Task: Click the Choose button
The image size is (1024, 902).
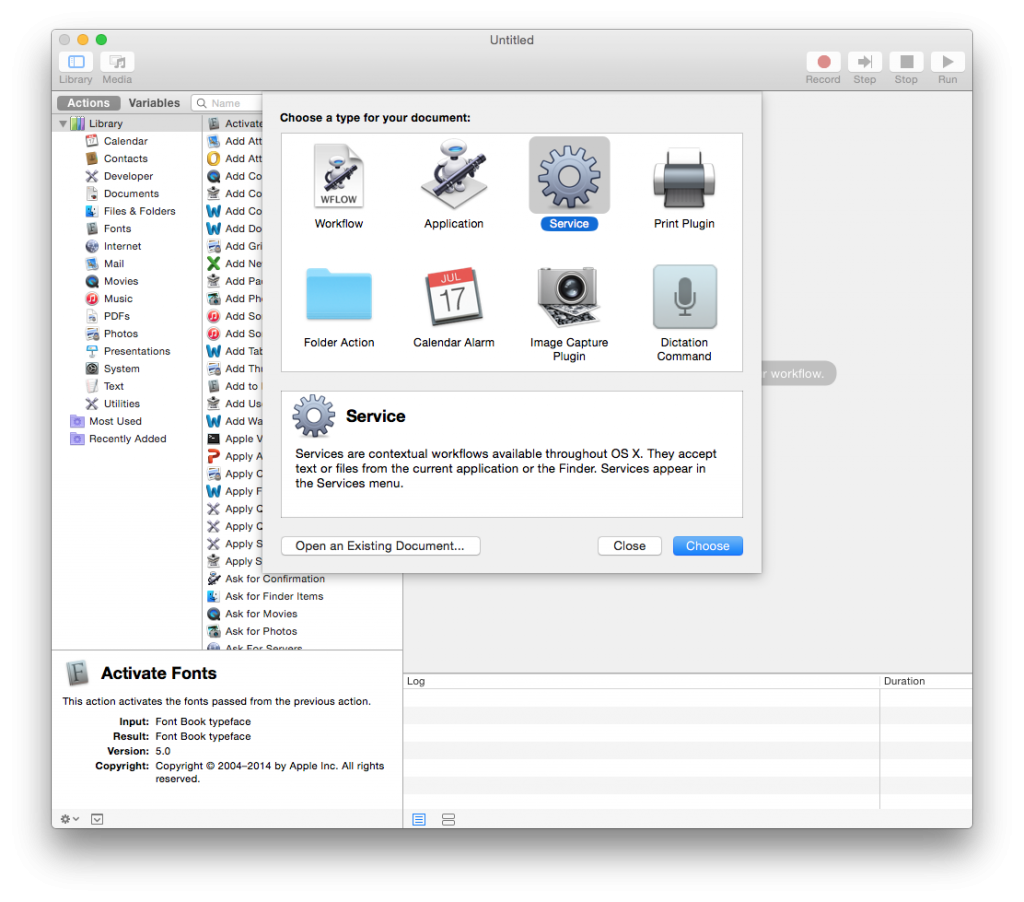Action: click(x=707, y=546)
